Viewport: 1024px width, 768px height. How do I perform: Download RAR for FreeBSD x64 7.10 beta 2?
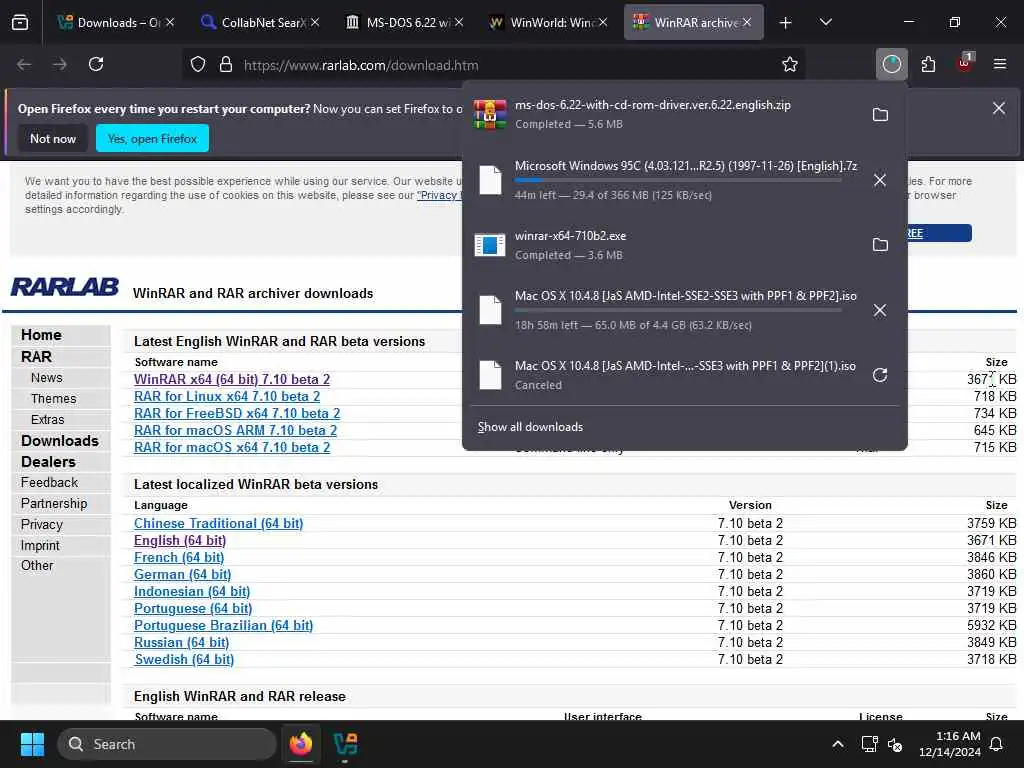coord(237,413)
